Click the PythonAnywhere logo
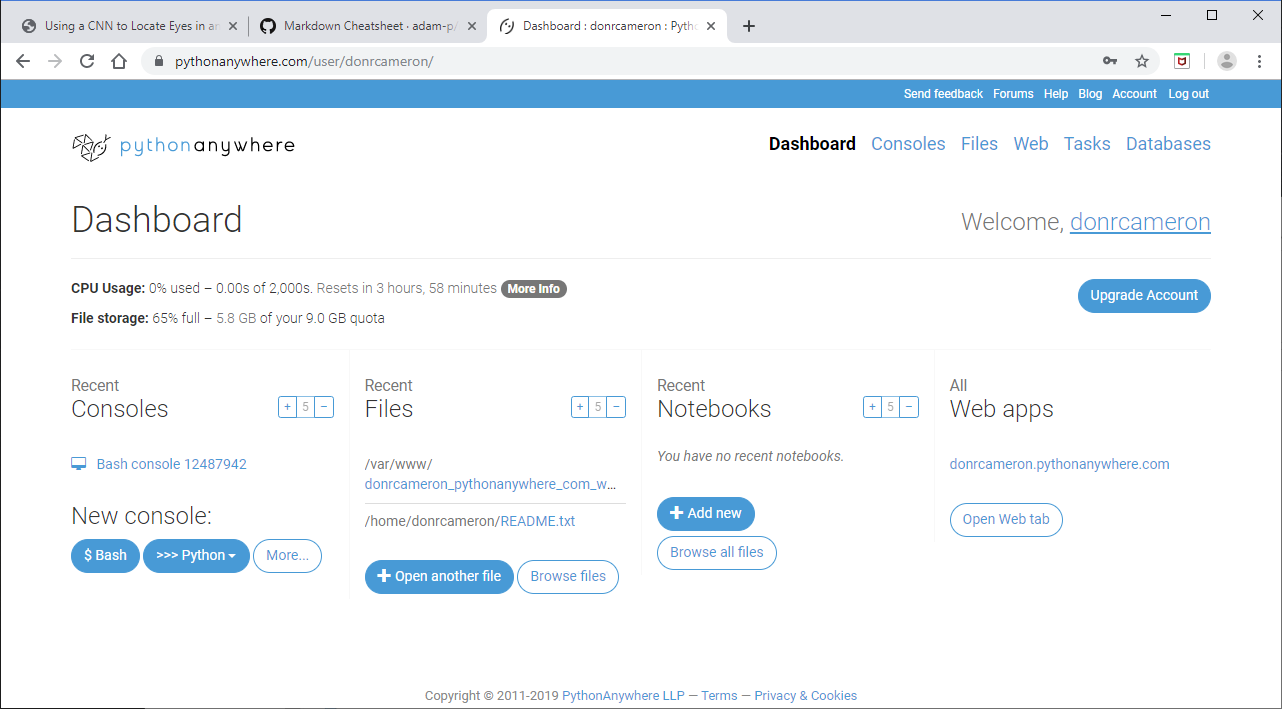Image resolution: width=1282 pixels, height=709 pixels. (184, 146)
